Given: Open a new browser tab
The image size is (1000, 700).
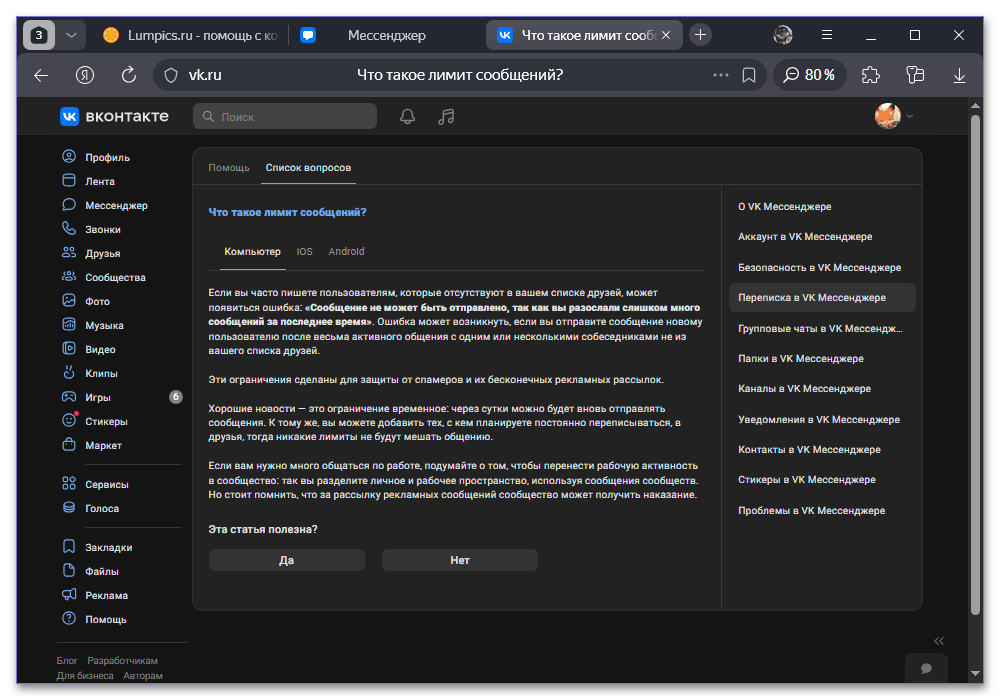Looking at the screenshot, I should click(x=700, y=35).
